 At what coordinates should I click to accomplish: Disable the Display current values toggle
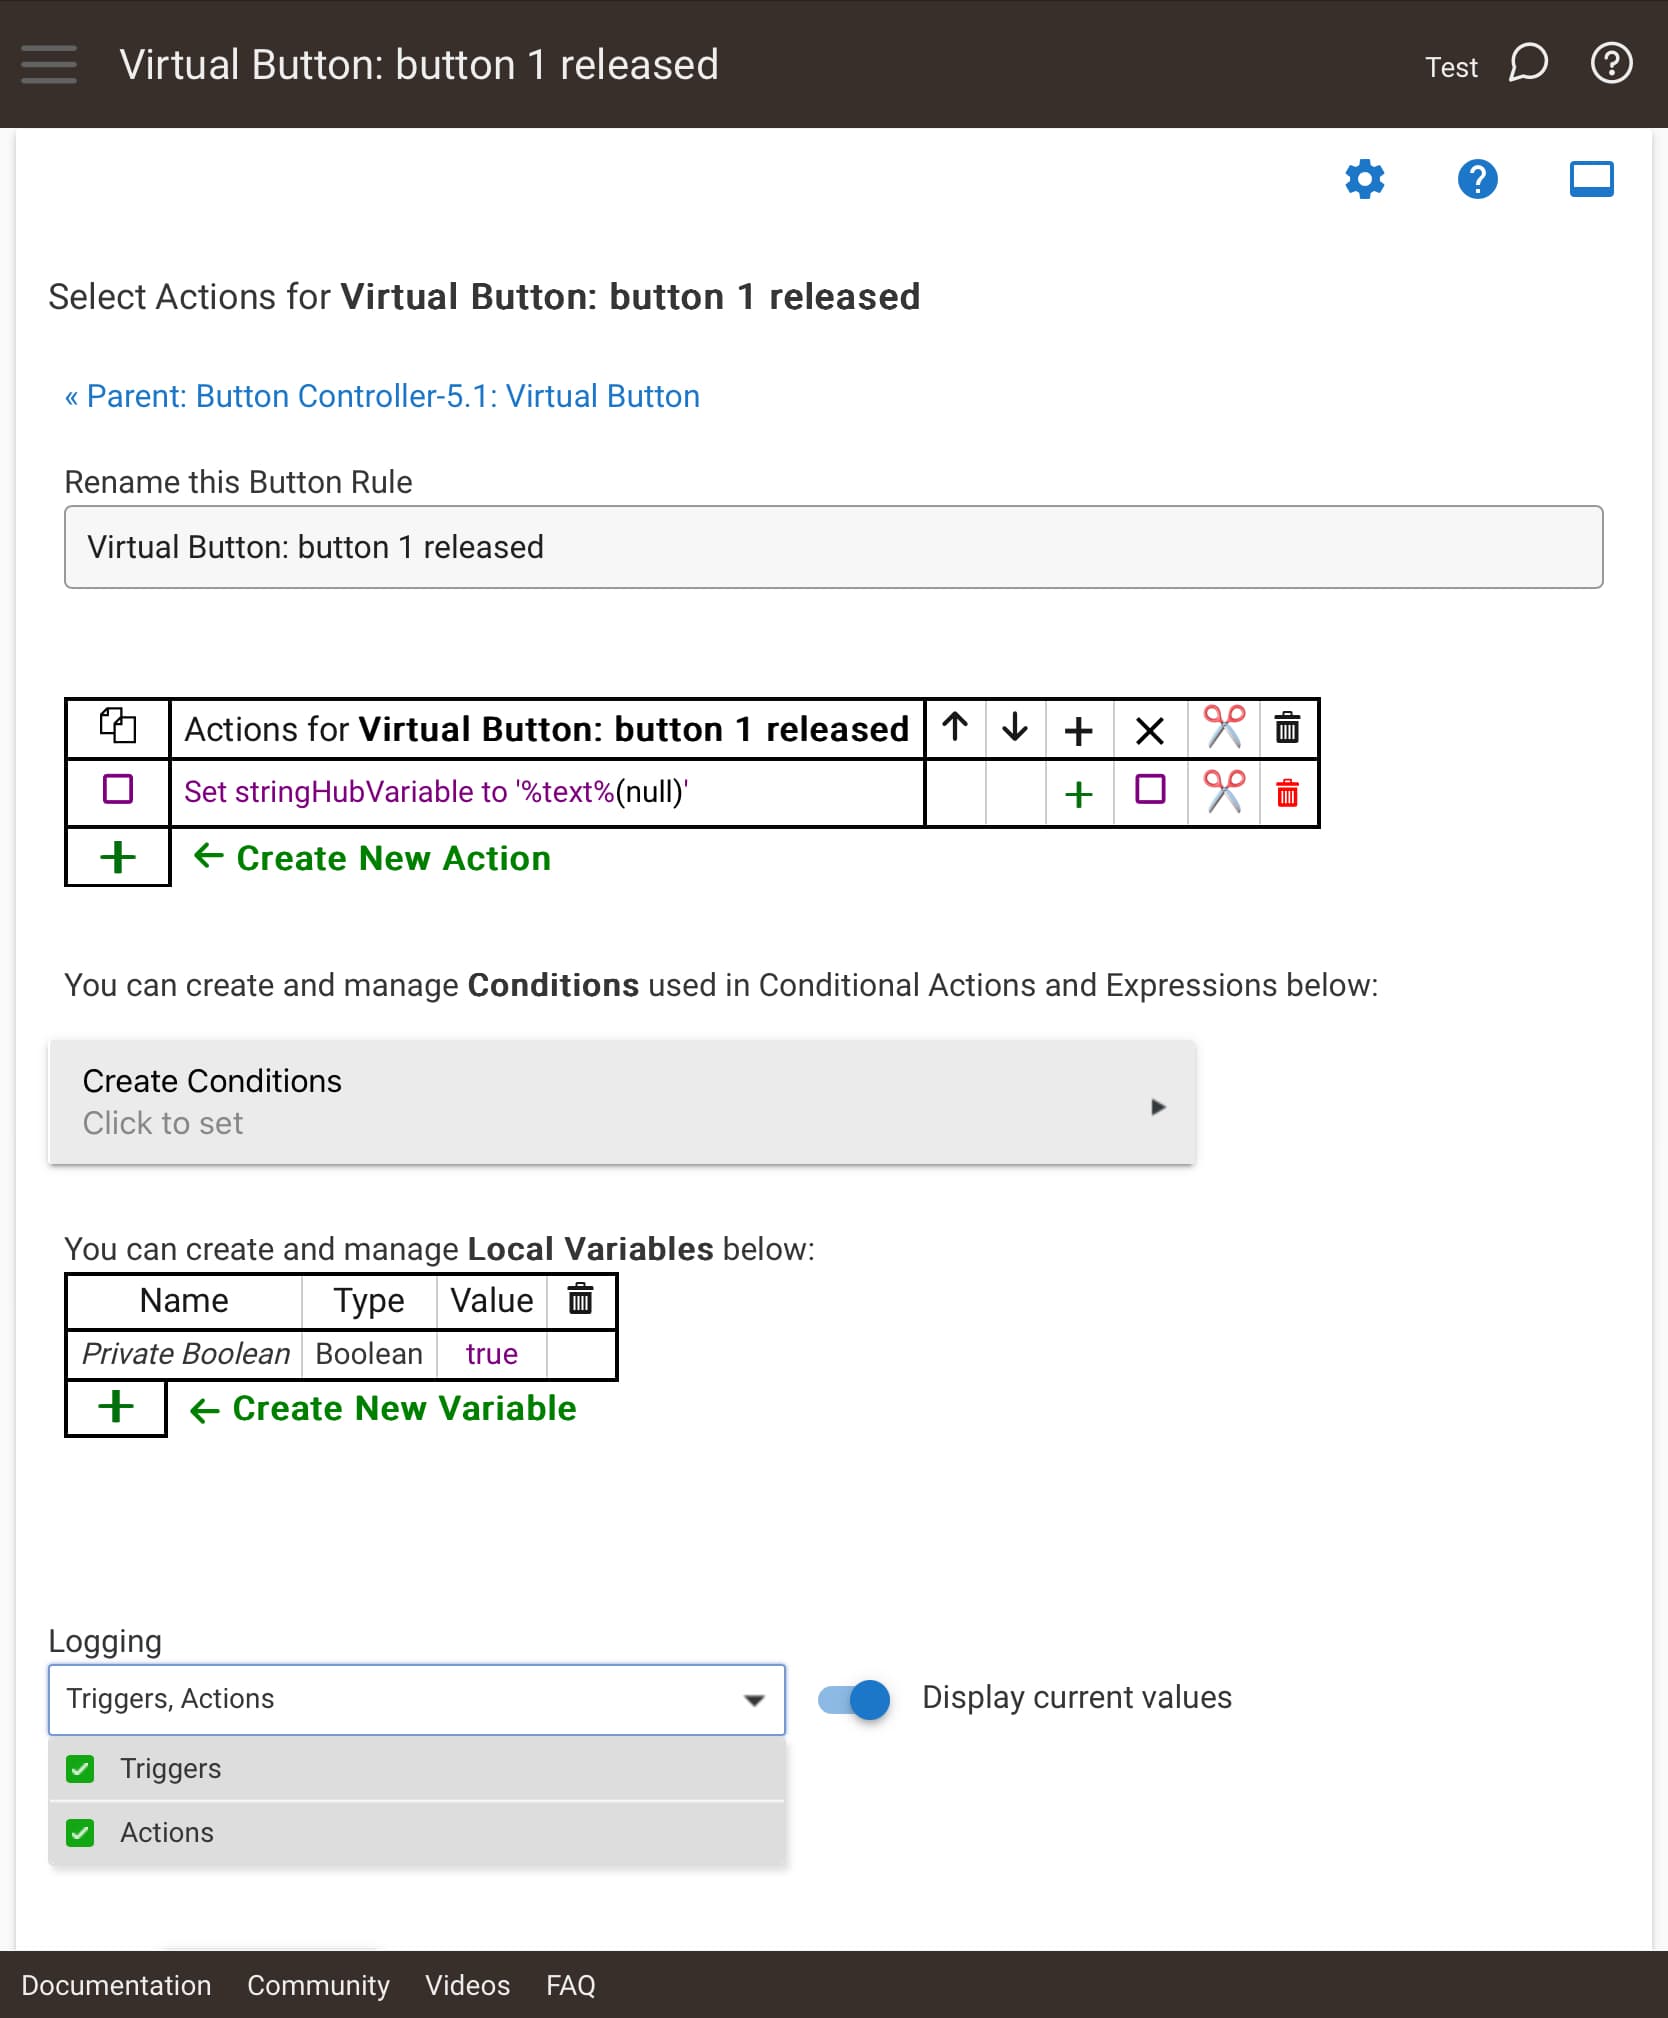851,1700
